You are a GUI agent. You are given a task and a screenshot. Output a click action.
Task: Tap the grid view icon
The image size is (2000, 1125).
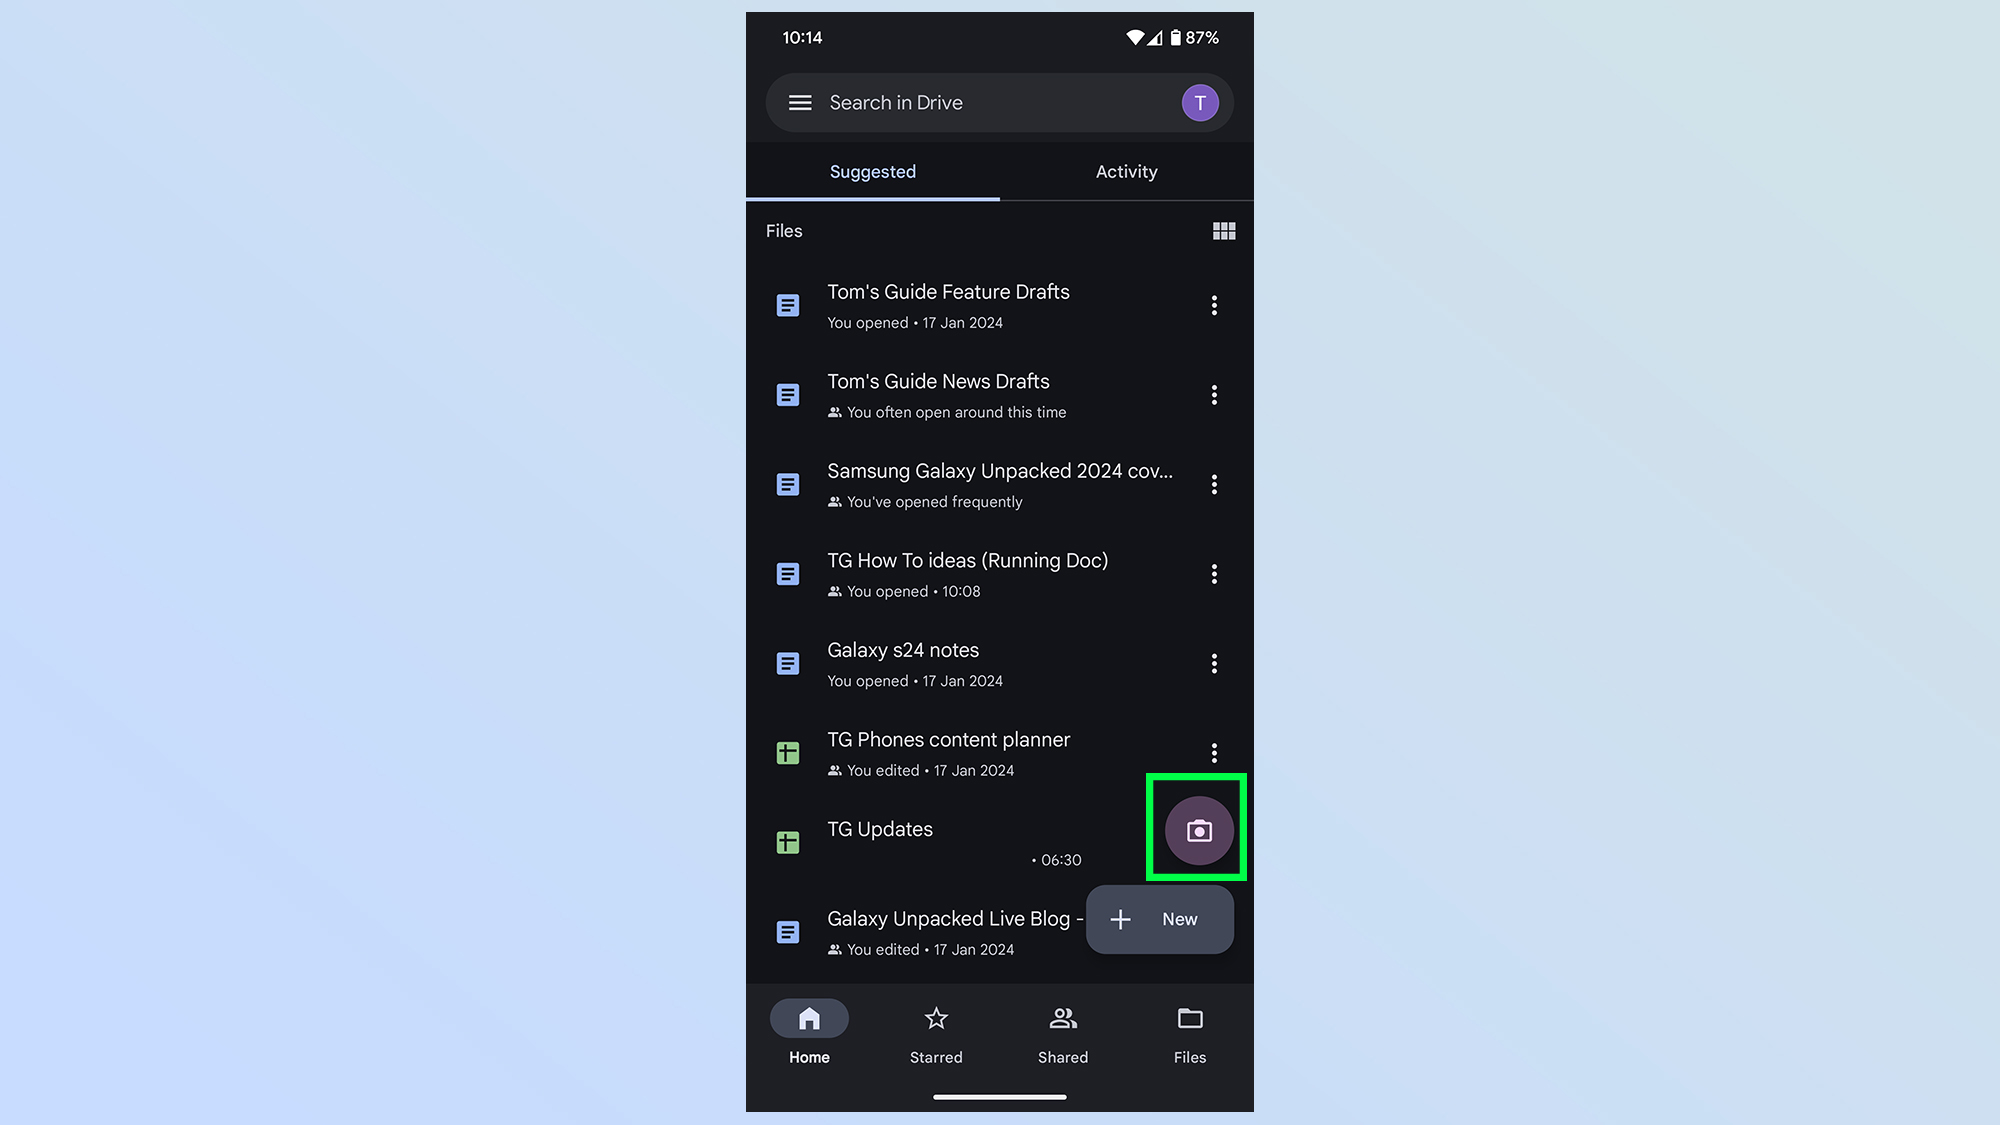(1223, 231)
